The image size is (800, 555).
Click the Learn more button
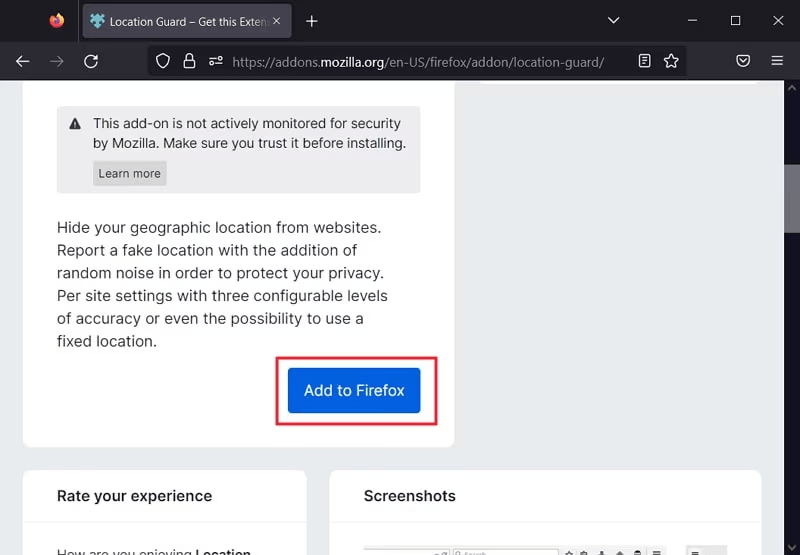(130, 173)
